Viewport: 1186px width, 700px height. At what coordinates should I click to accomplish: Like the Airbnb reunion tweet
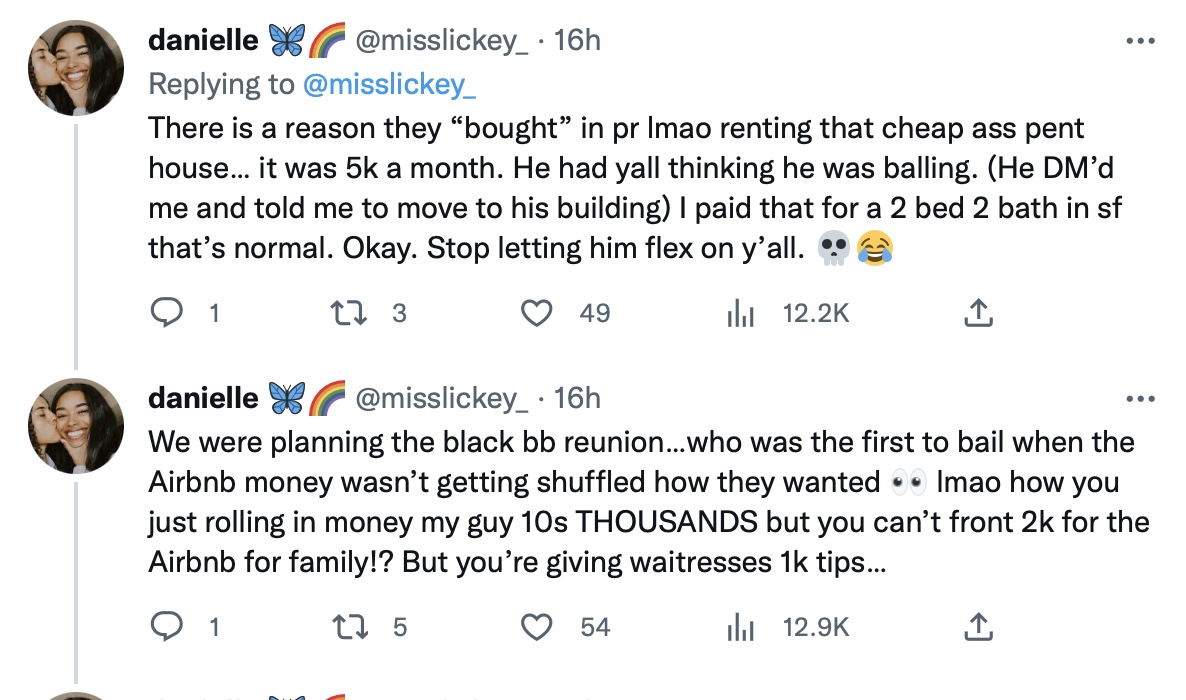[539, 627]
